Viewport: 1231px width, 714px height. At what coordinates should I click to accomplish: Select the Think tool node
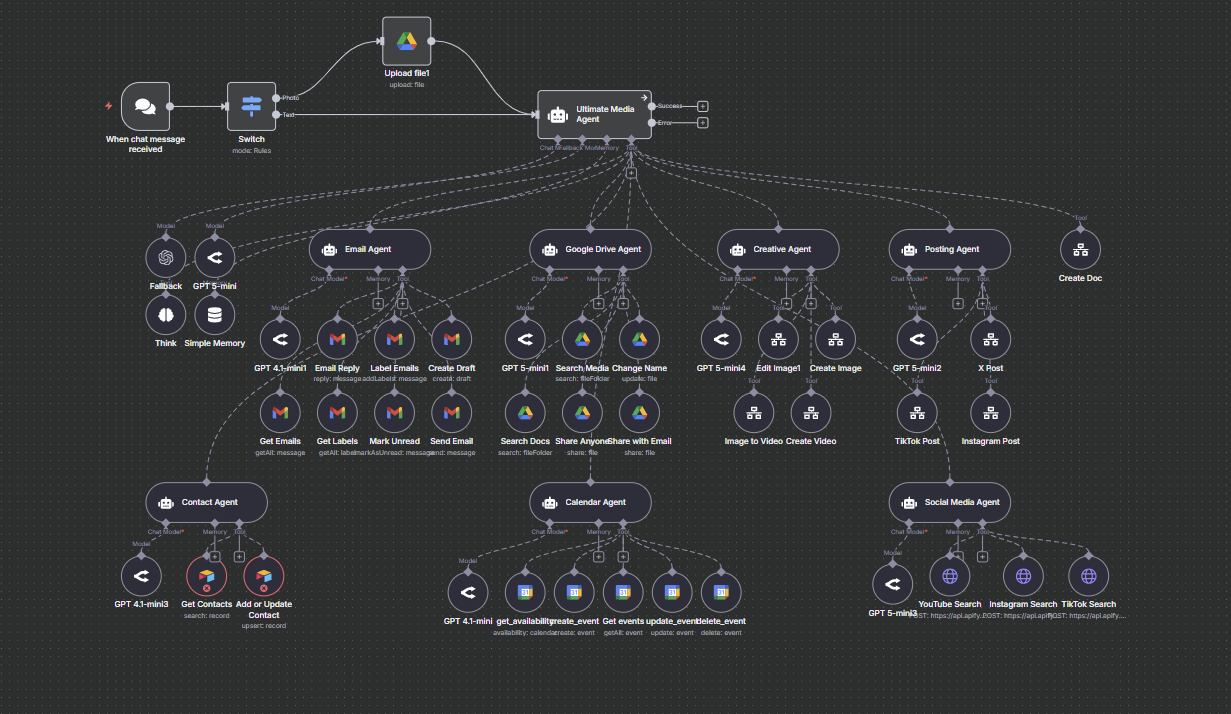(166, 315)
